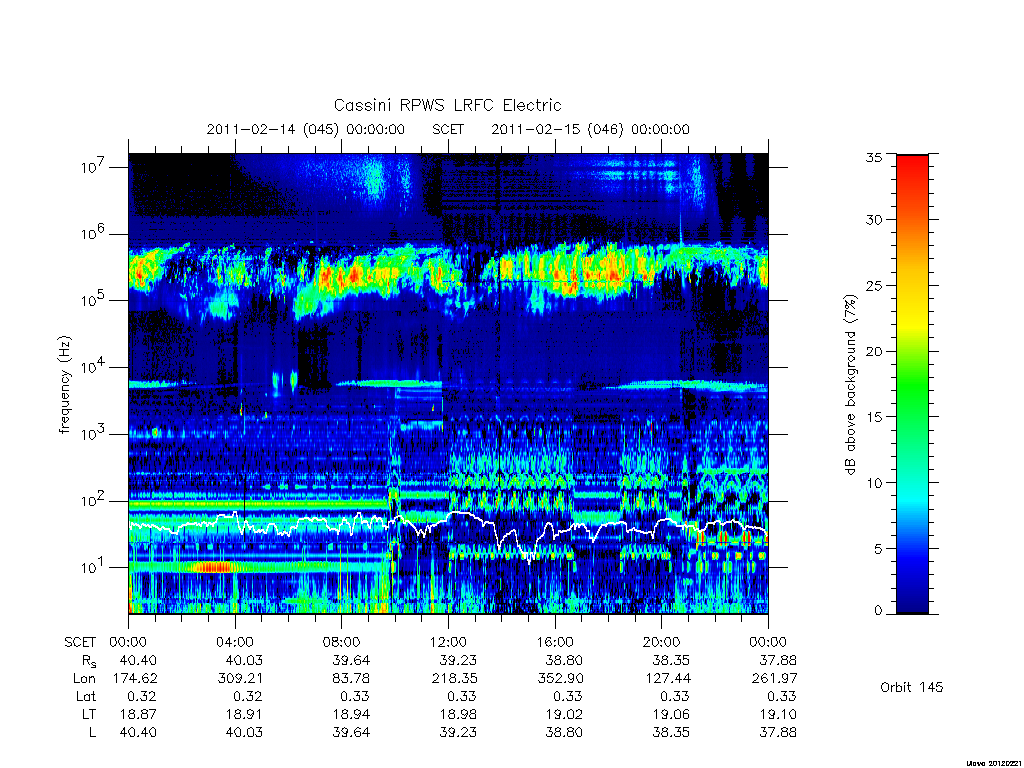The height and width of the screenshot is (768, 1024).
Task: Click the 15 label on color scale
Action: (x=874, y=417)
